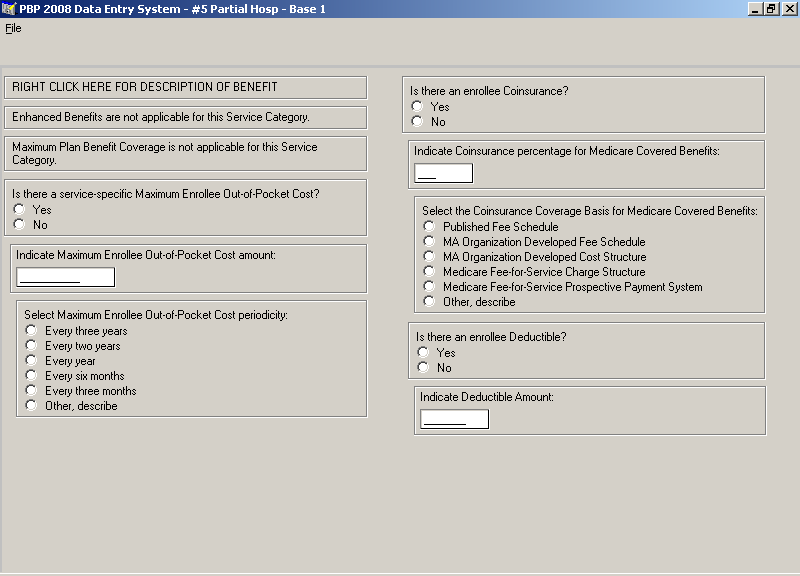Click the RIGHT CLICK HERE FOR DESCRIPTION OF BENEFIT box
Screen dimensions: 800x576
click(186, 87)
